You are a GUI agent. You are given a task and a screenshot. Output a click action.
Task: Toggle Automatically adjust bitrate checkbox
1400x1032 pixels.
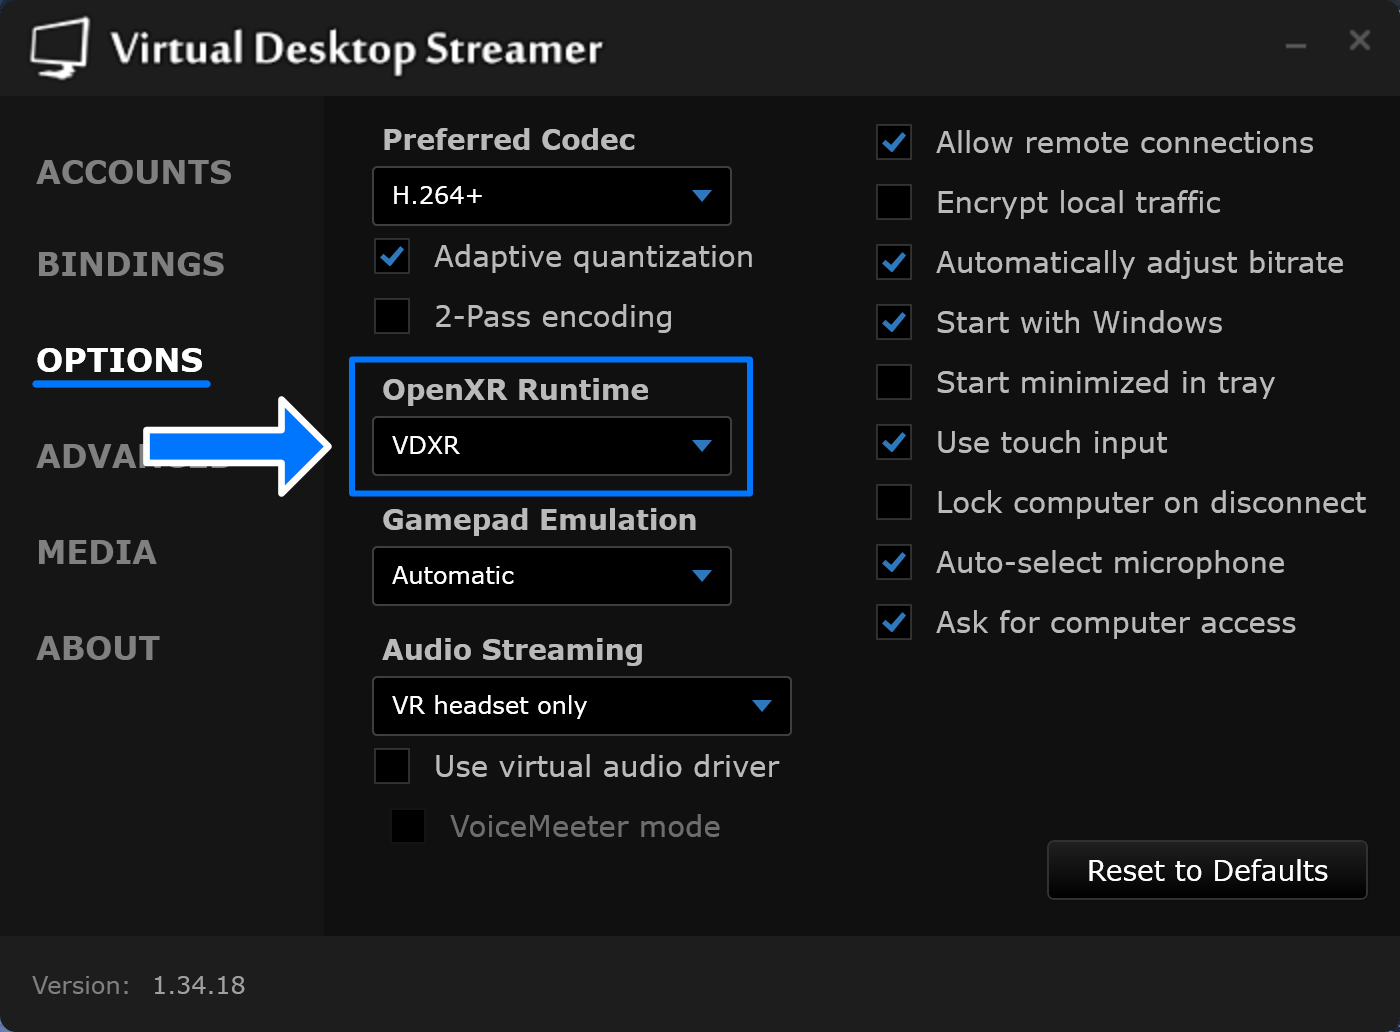[894, 263]
